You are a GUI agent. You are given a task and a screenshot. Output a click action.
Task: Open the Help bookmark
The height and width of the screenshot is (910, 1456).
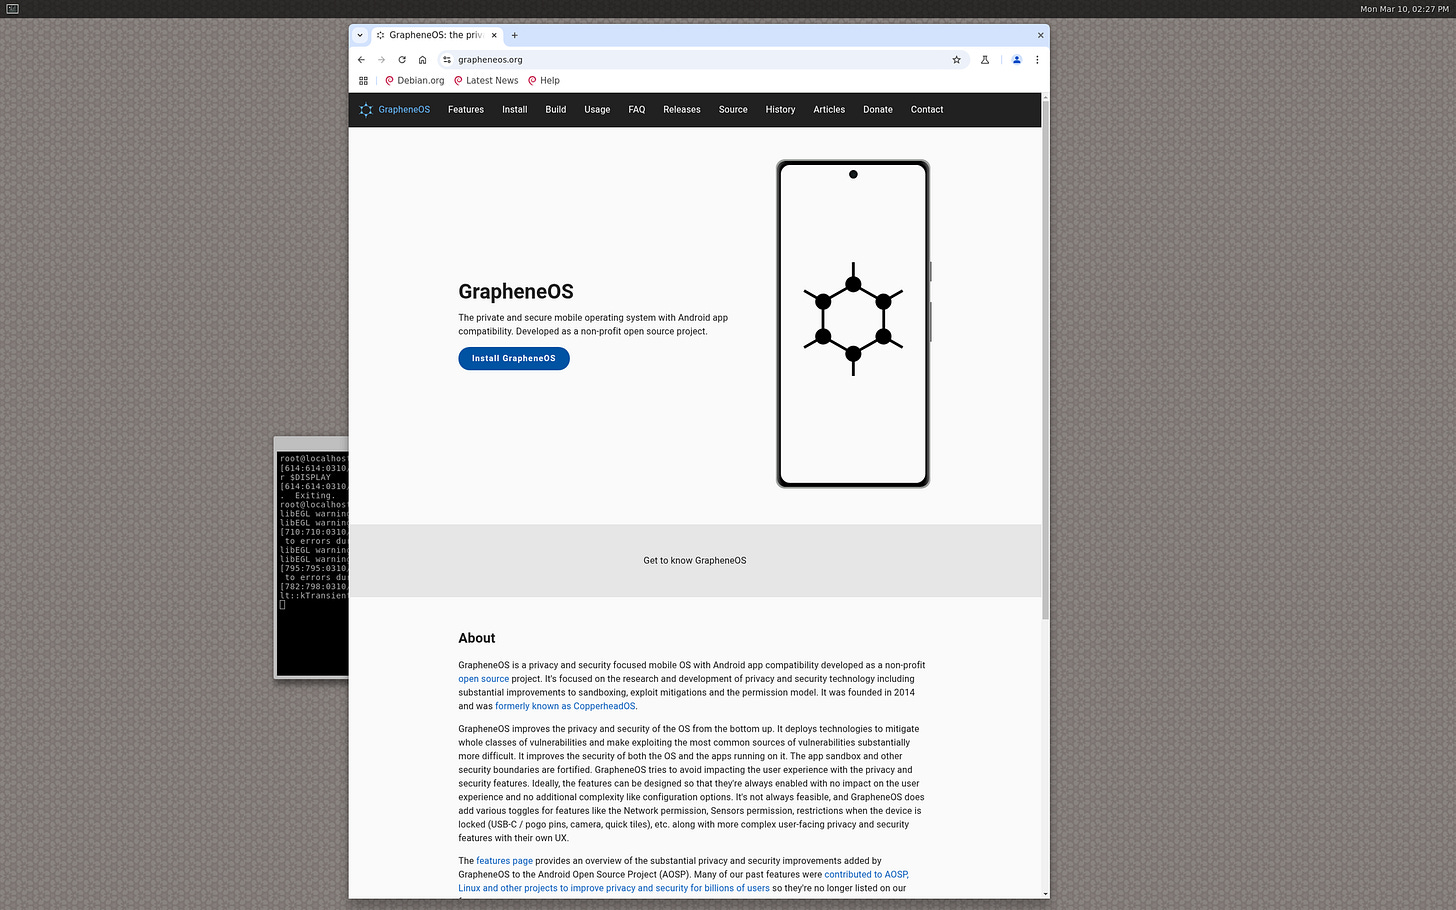click(544, 81)
